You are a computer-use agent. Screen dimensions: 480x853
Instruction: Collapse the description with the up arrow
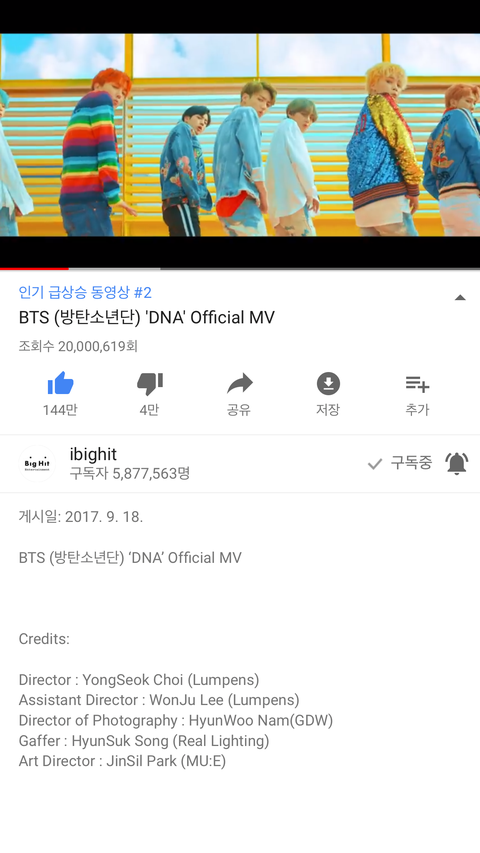pos(460,298)
